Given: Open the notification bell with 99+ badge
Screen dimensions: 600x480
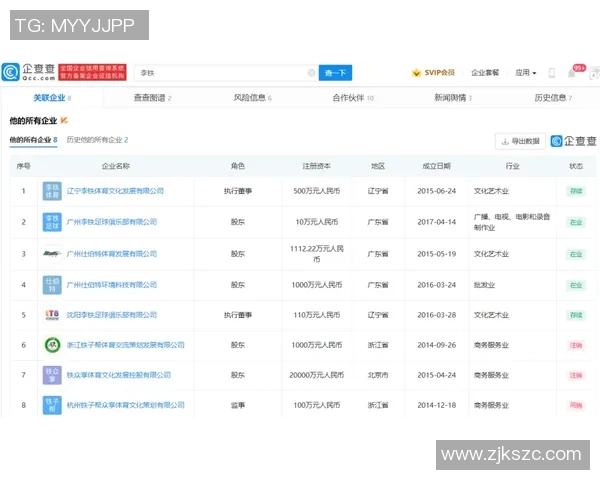Looking at the screenshot, I should click(x=572, y=73).
